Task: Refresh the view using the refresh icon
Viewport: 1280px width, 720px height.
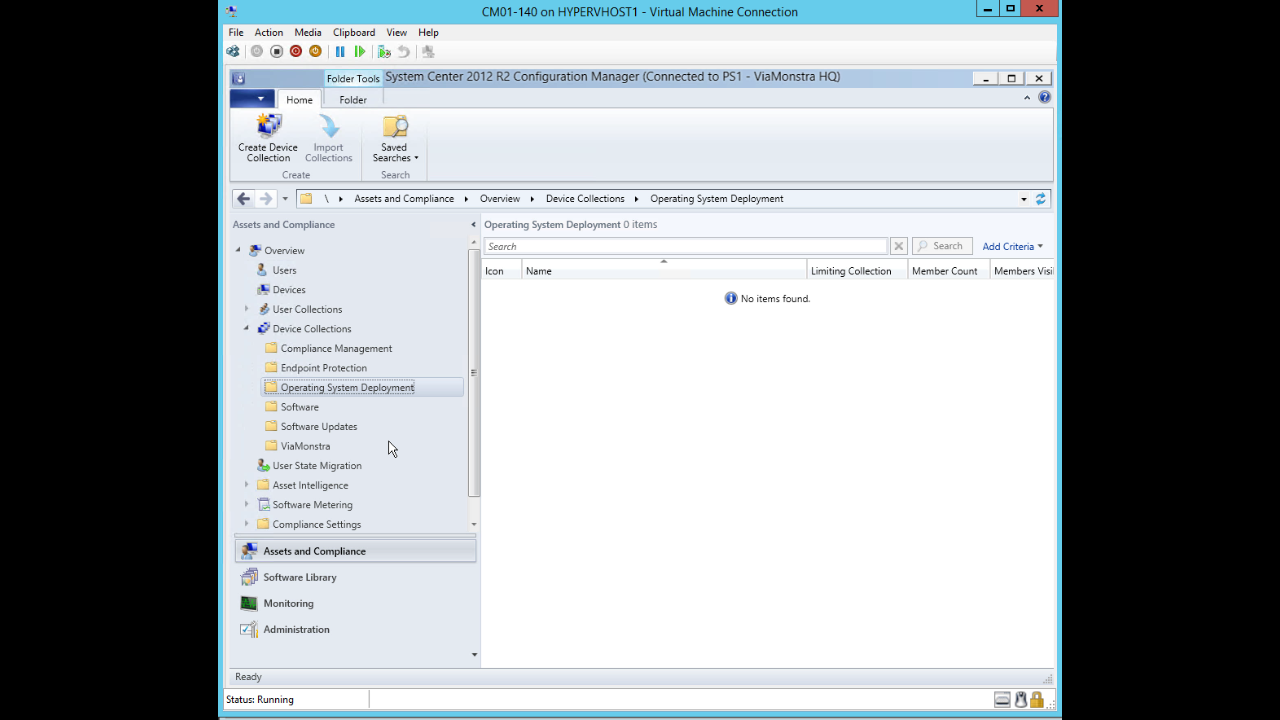Action: pos(1041,199)
